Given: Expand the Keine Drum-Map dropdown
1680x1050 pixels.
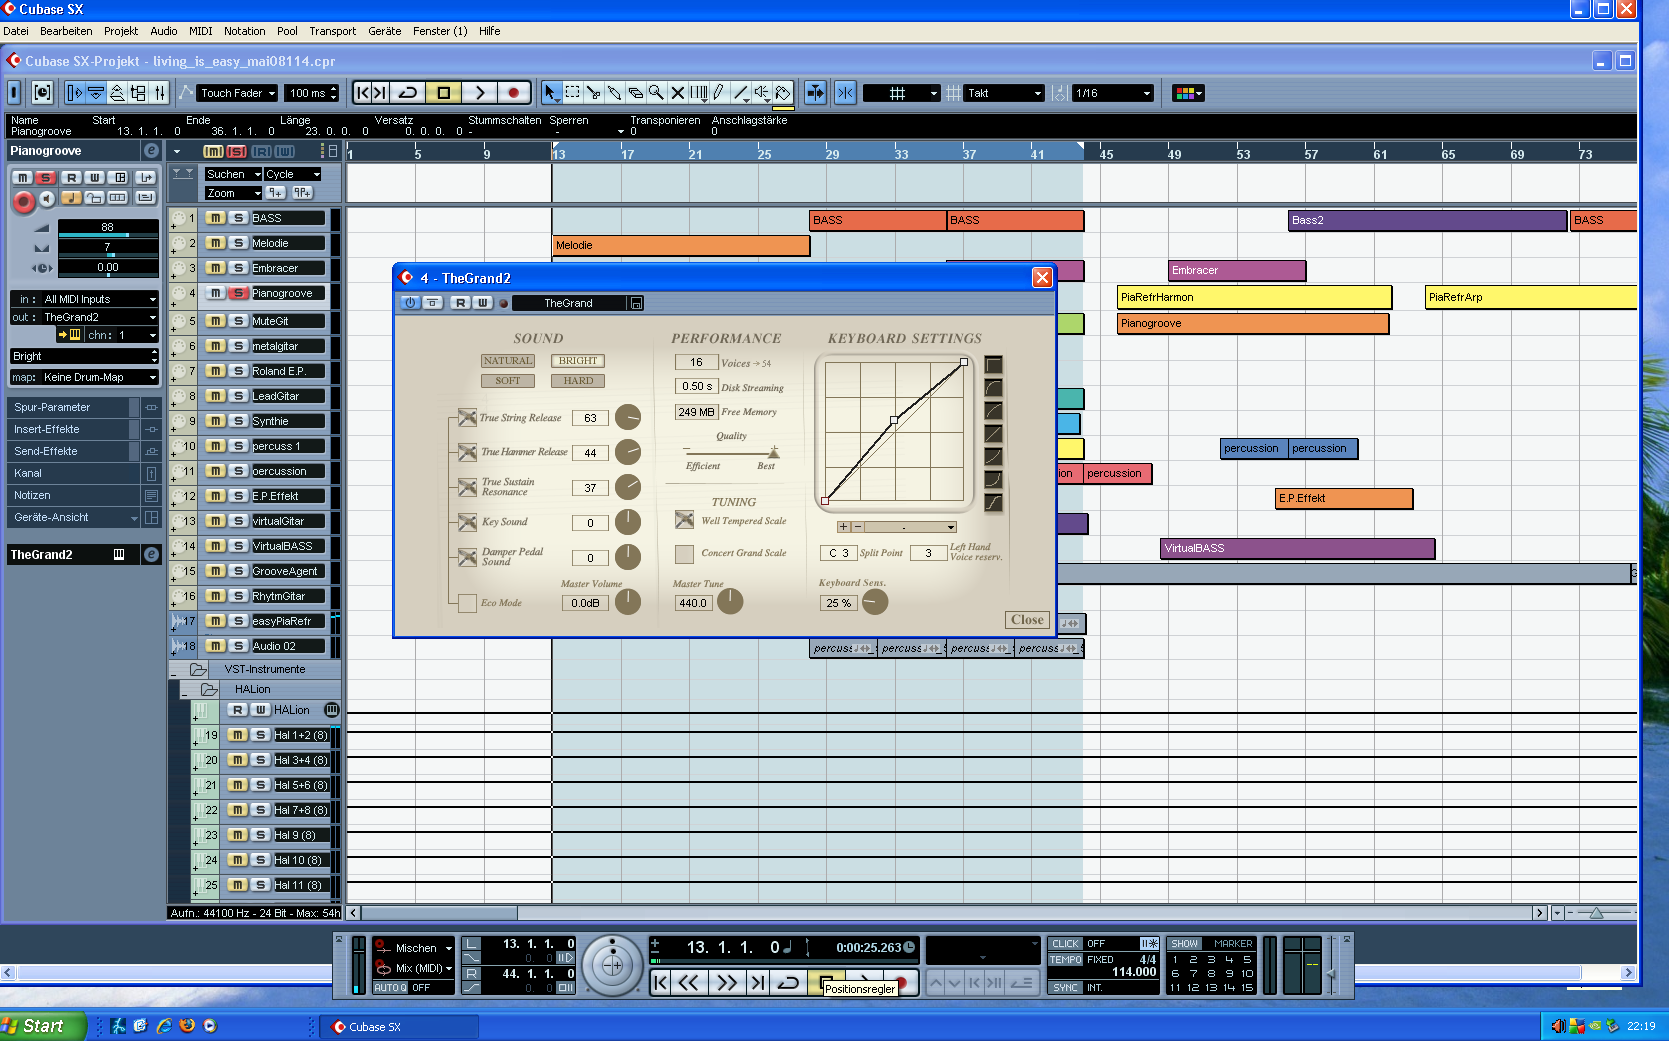Looking at the screenshot, I should coord(84,377).
